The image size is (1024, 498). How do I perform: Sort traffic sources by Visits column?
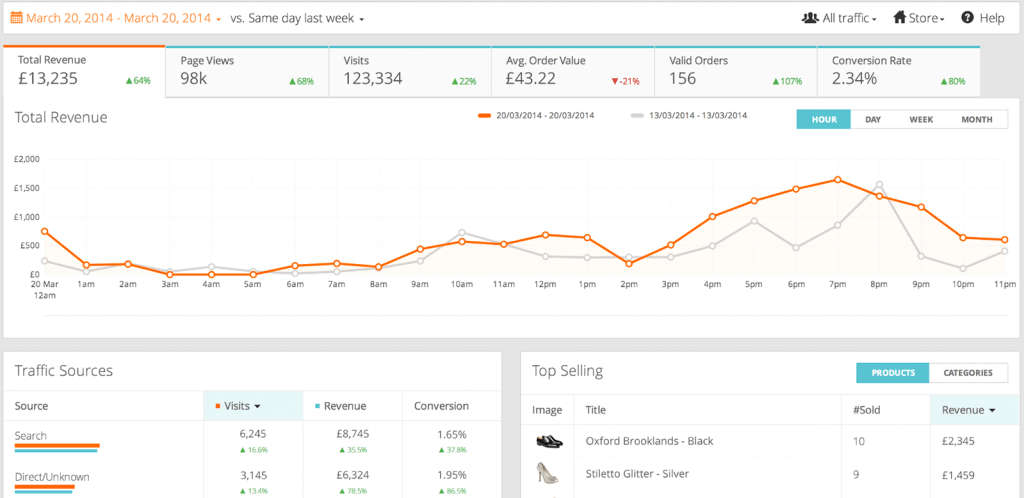[239, 406]
